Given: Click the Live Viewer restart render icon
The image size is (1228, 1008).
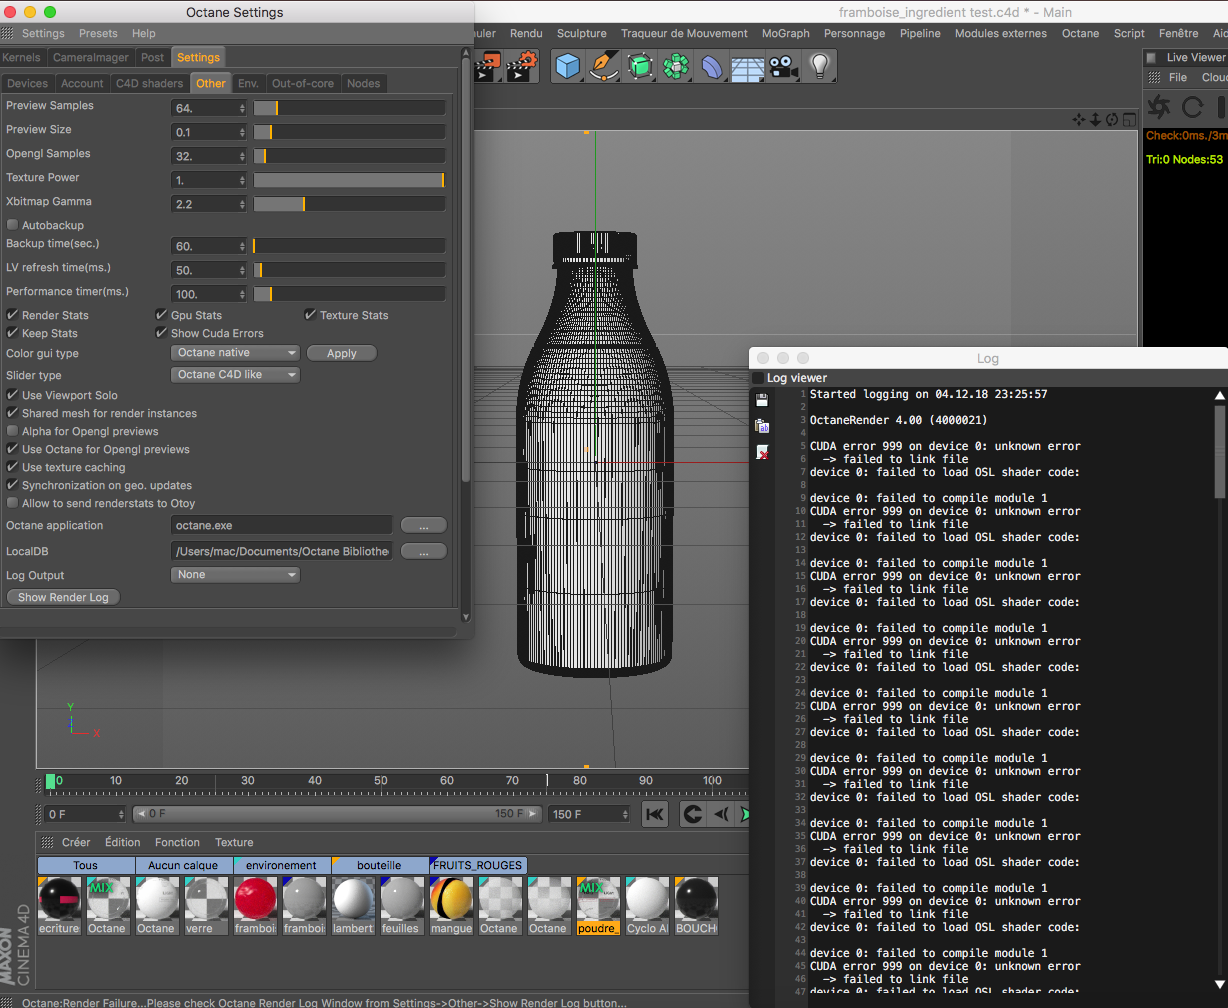Looking at the screenshot, I should click(1193, 107).
